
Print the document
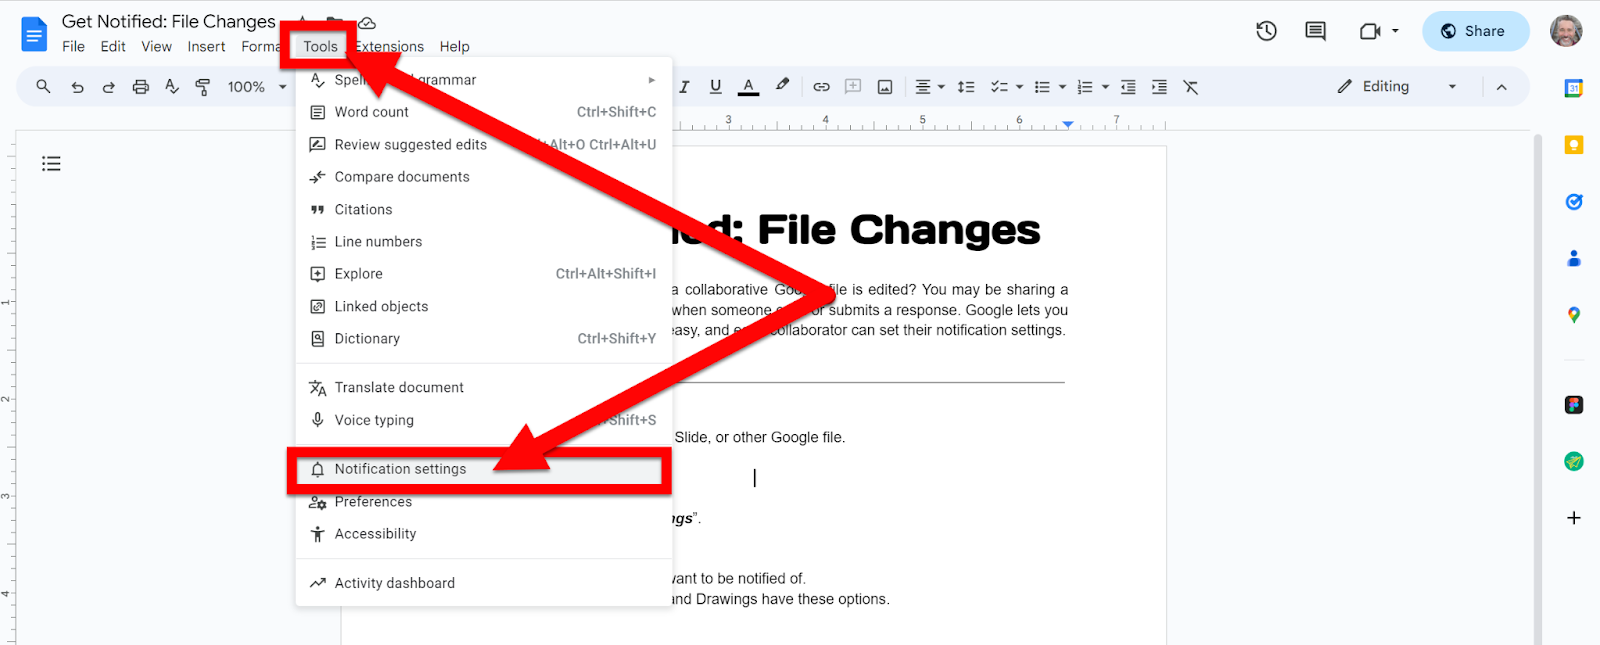tap(140, 87)
